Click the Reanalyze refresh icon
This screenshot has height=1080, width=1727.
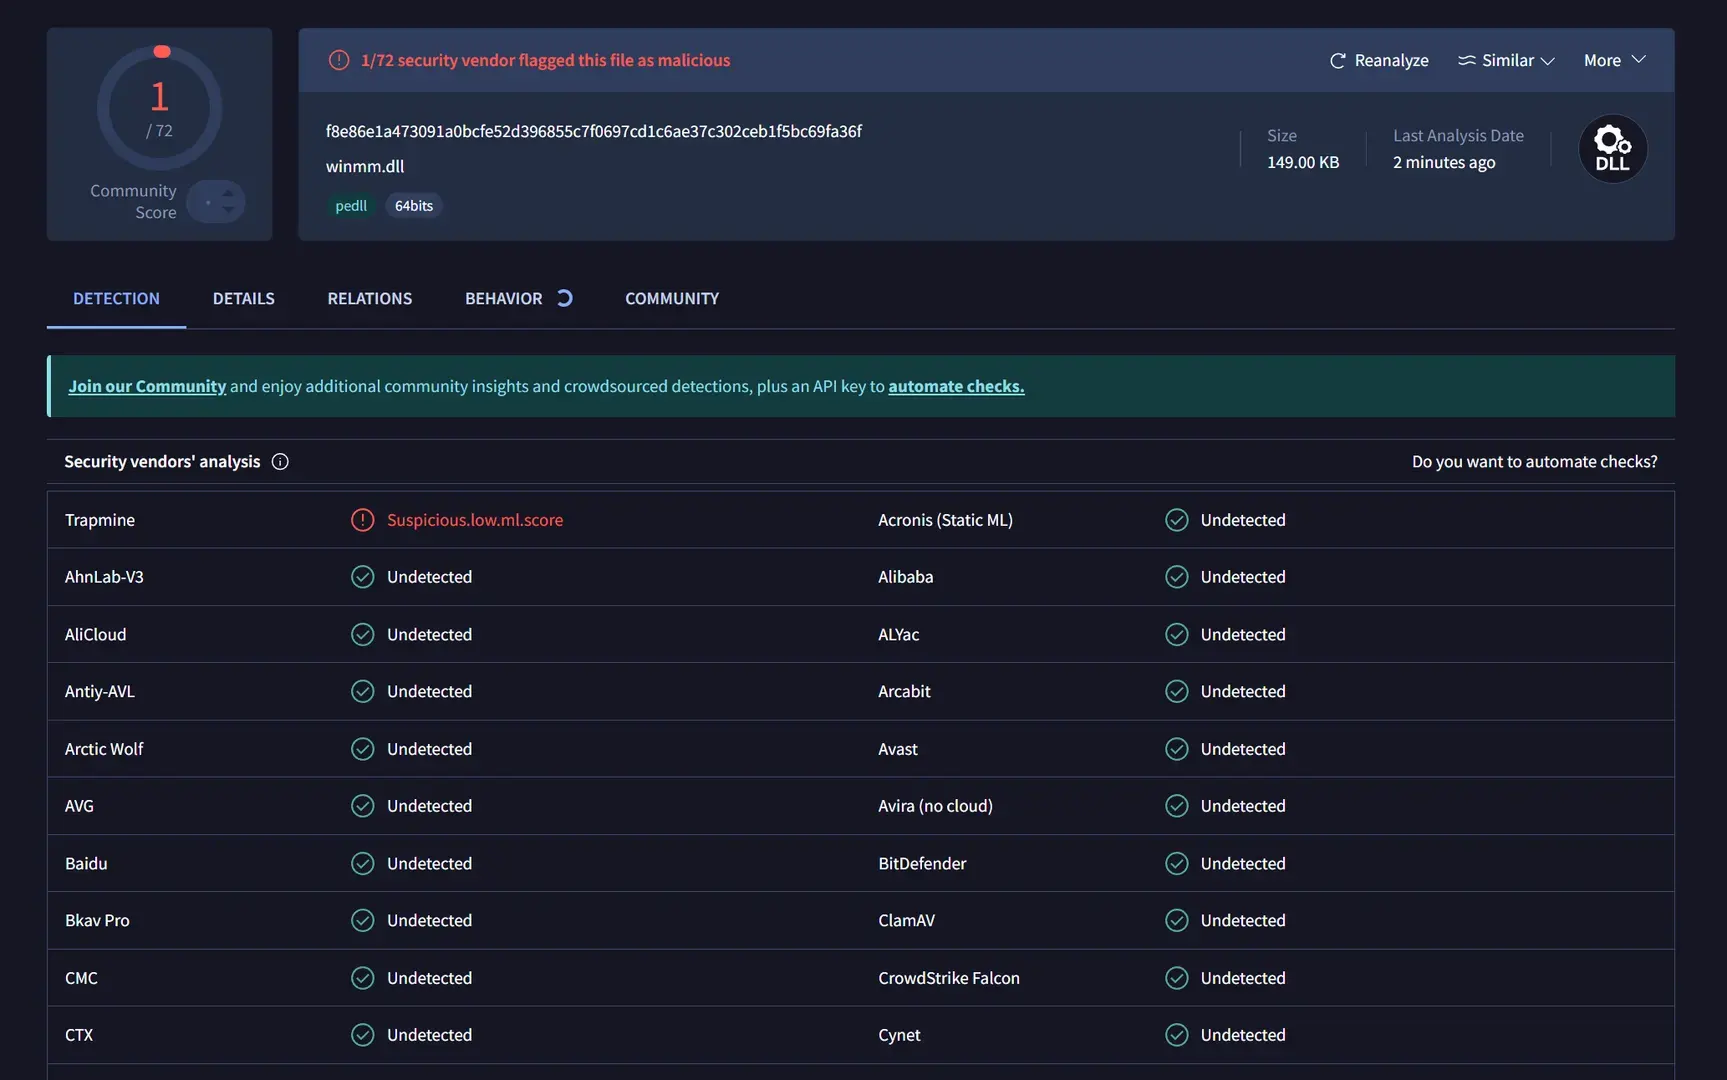pyautogui.click(x=1337, y=61)
